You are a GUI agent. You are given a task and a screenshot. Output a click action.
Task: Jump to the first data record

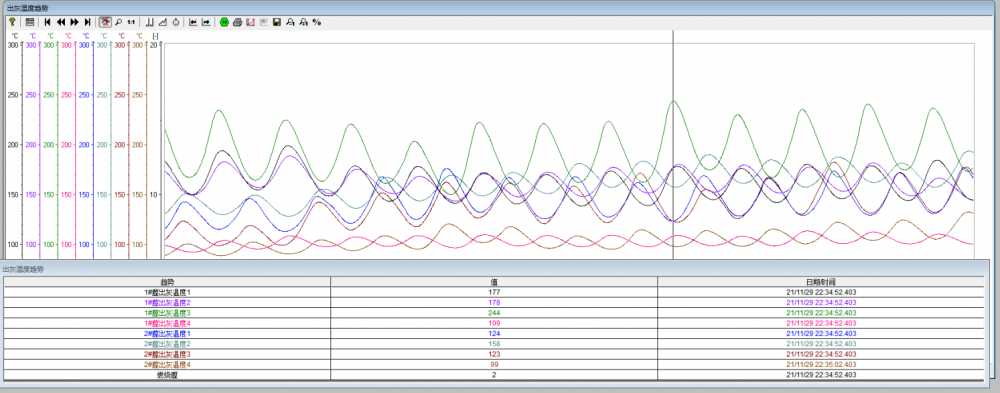(48, 22)
